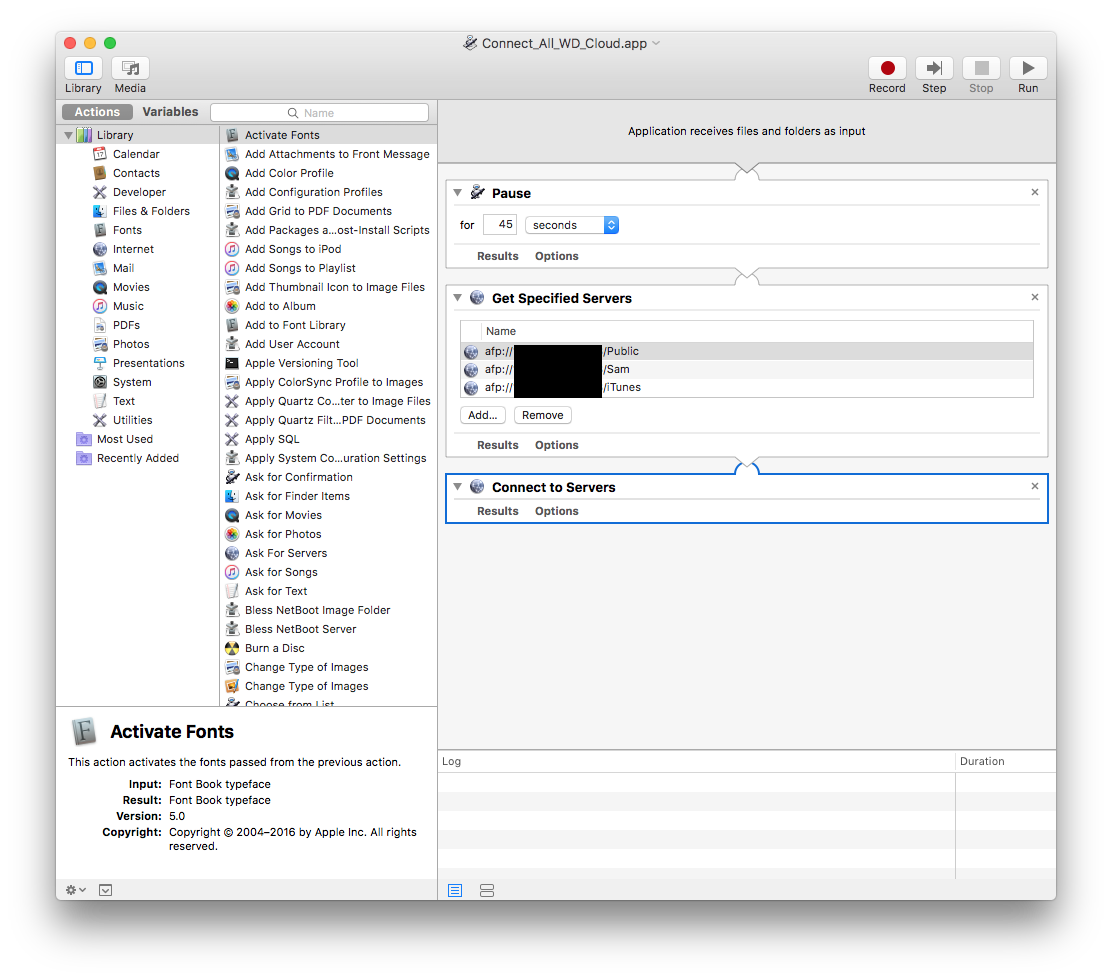This screenshot has height=980, width=1112.
Task: Click the Pause duration field showing 45
Action: pyautogui.click(x=499, y=225)
